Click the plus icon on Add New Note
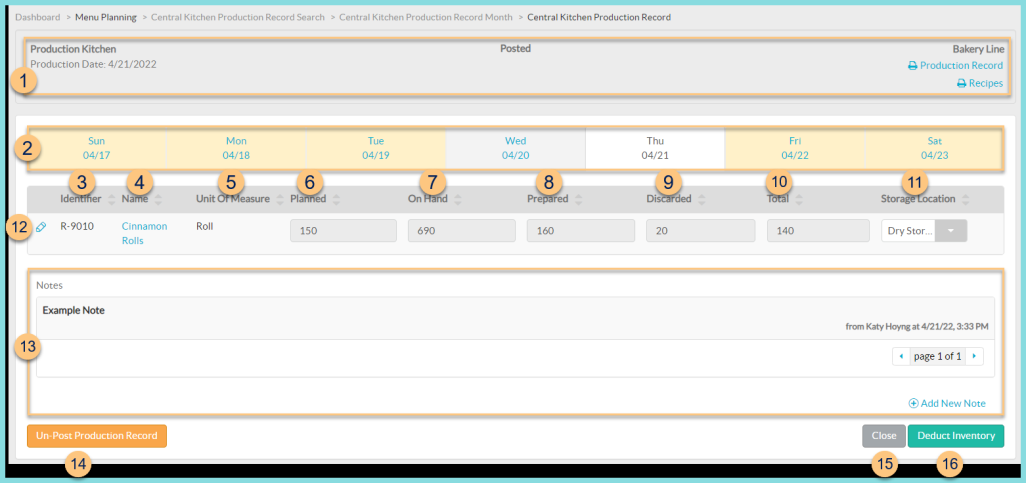This screenshot has height=483, width=1026. 913,403
